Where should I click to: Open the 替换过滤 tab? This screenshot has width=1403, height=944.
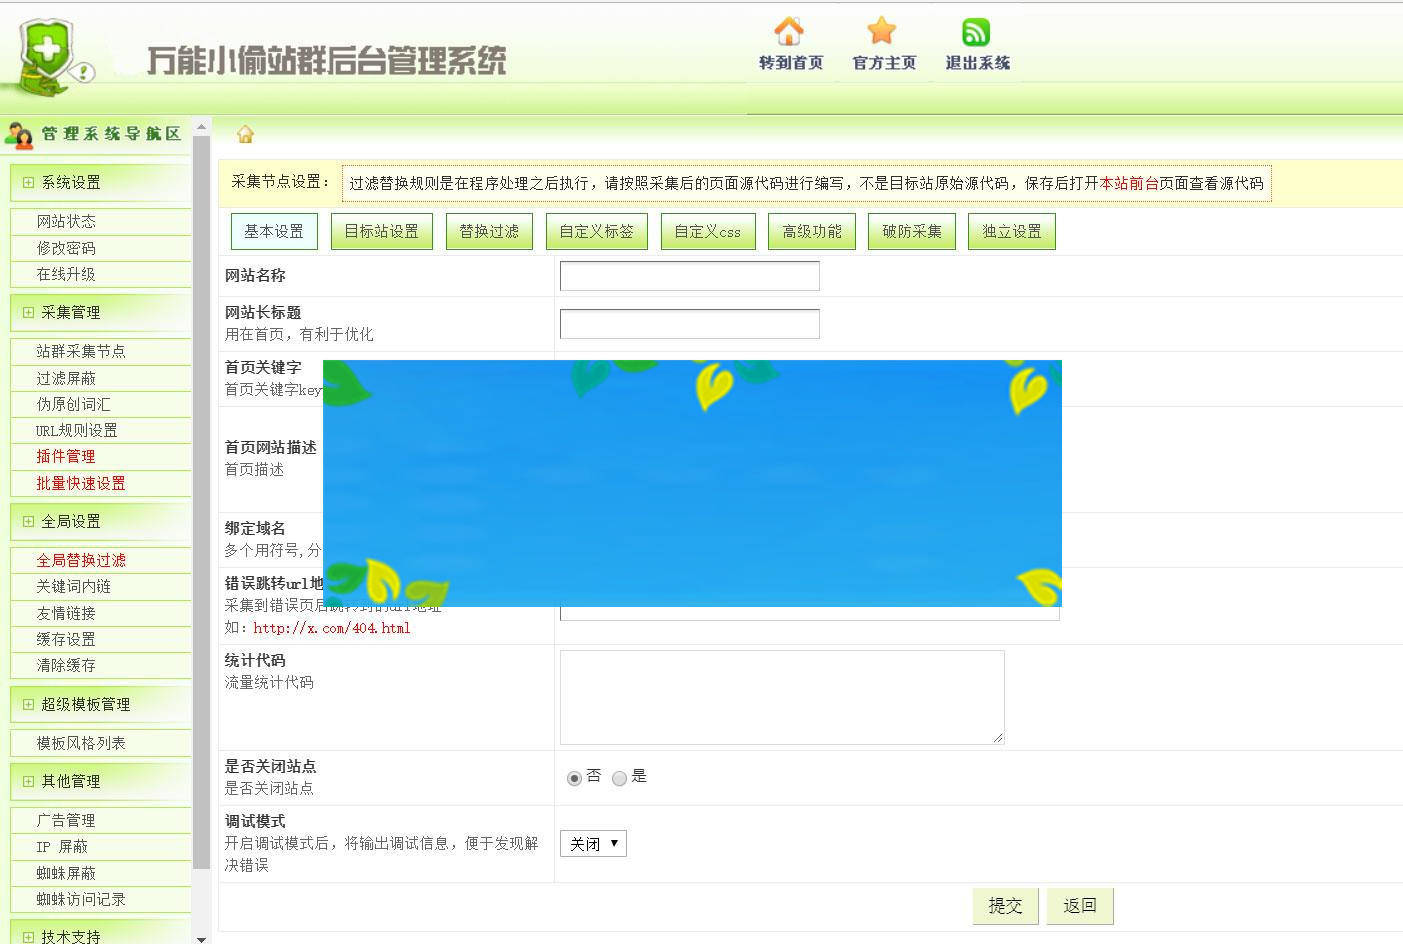coord(489,231)
